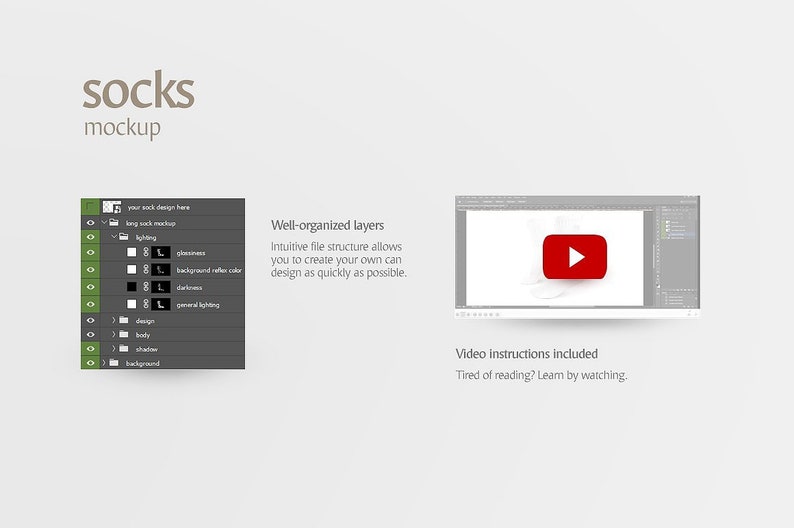Select the 'body' group name
Viewport: 794px width, 528px height.
coord(143,335)
